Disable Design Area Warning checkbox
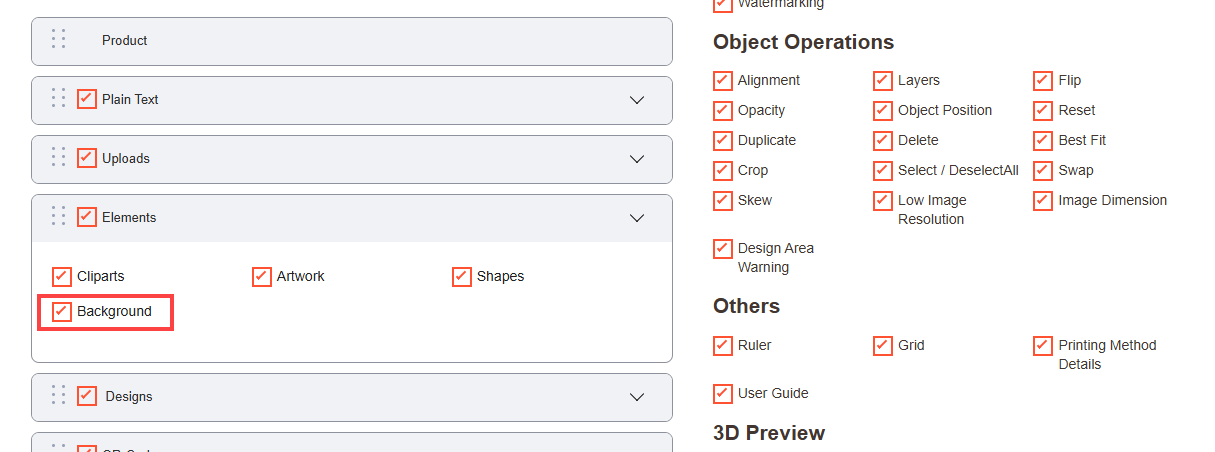Viewport: 1215px width, 452px height. point(723,249)
